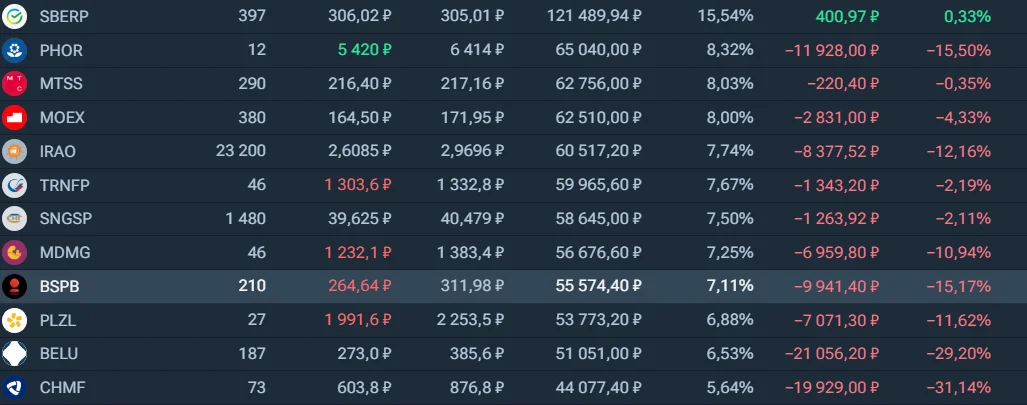This screenshot has width=1027, height=405.
Task: Select the BELU ticker name
Action: click(x=59, y=354)
